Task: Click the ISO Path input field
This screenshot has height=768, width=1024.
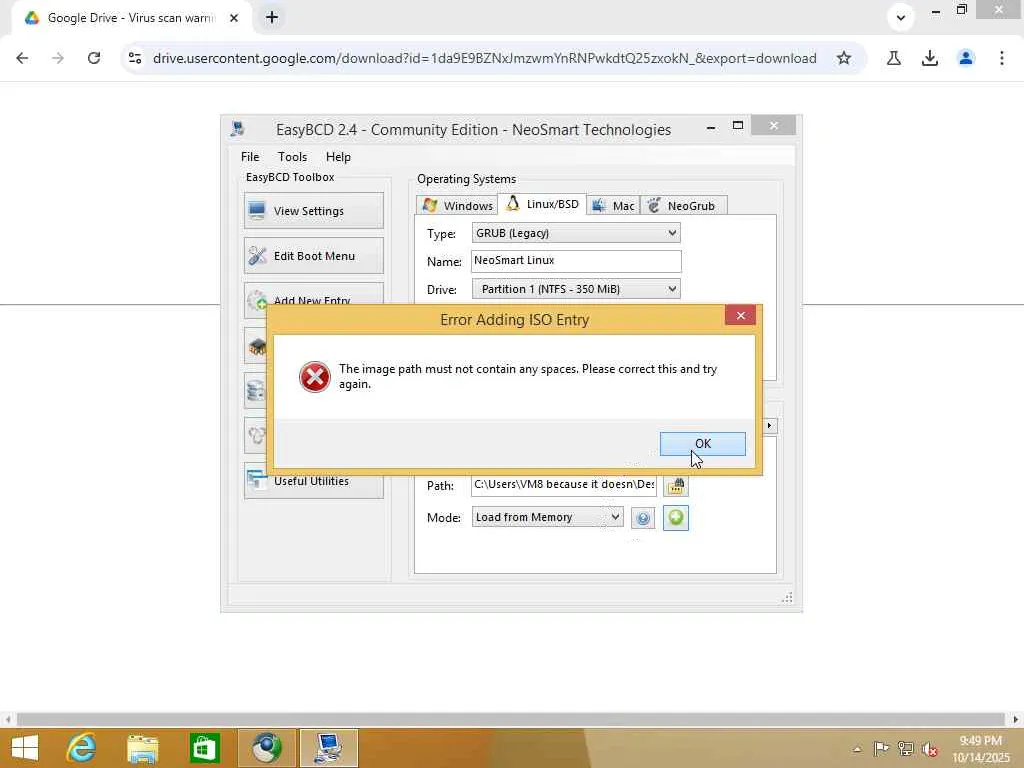Action: point(564,485)
